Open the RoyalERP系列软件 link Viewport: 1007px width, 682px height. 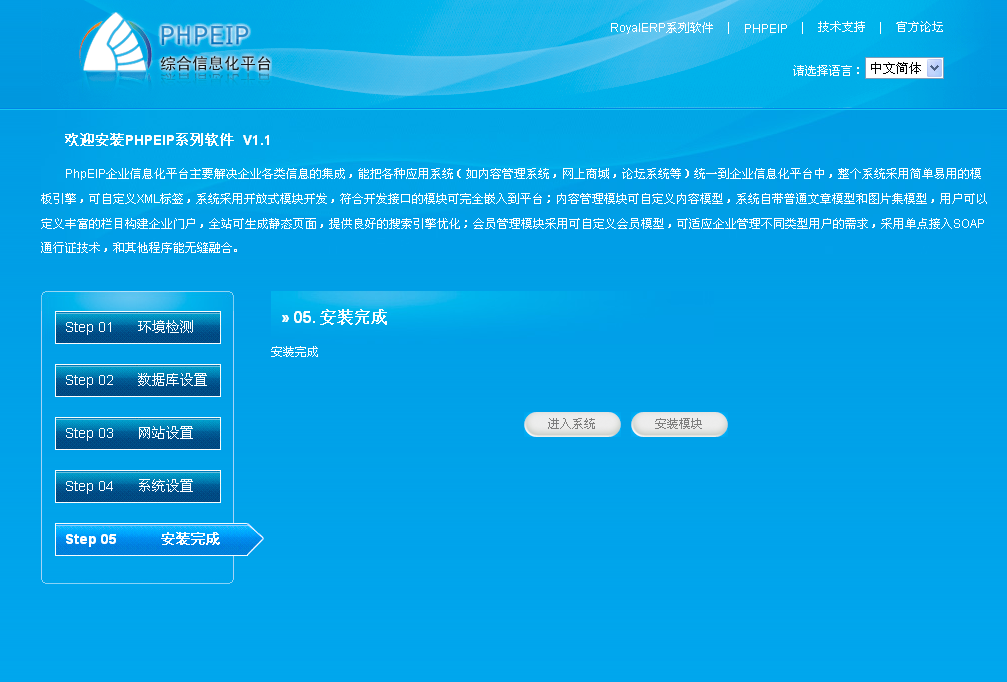[x=661, y=28]
